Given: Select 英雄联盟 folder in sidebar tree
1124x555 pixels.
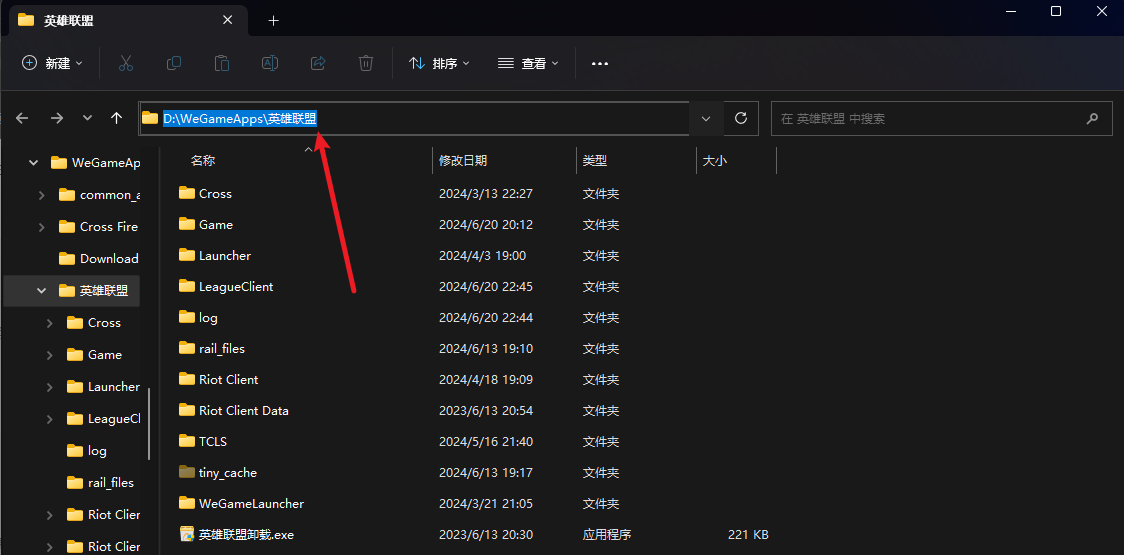Looking at the screenshot, I should click(x=104, y=290).
